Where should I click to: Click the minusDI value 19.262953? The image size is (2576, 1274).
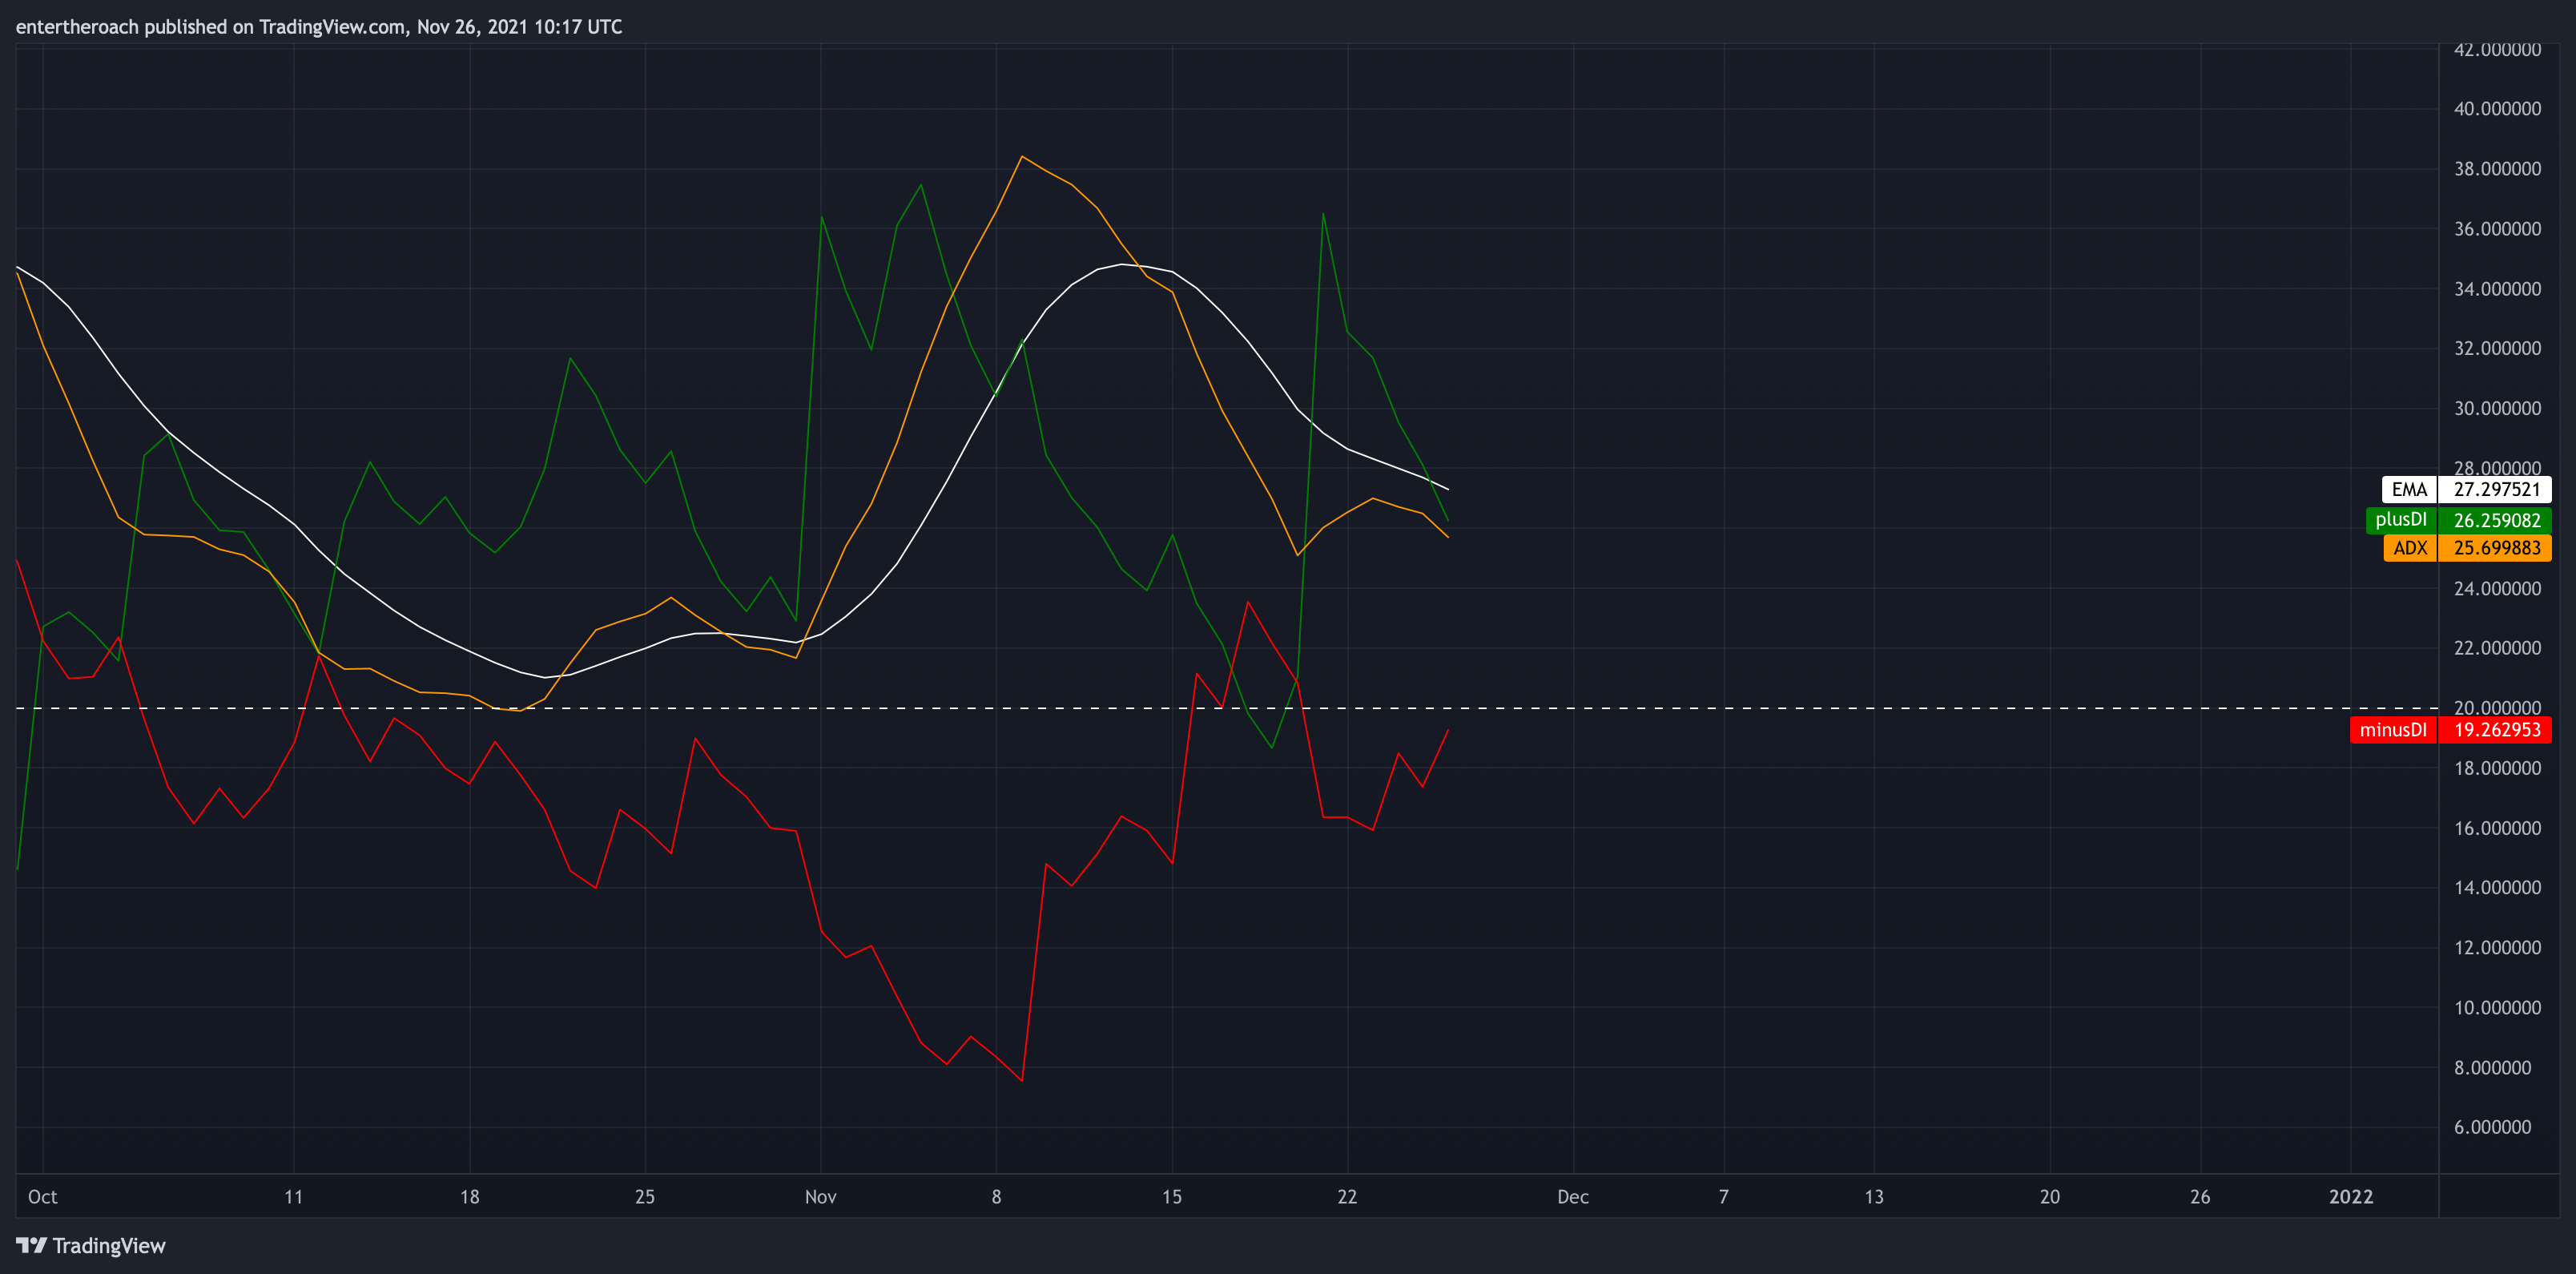[x=2496, y=730]
